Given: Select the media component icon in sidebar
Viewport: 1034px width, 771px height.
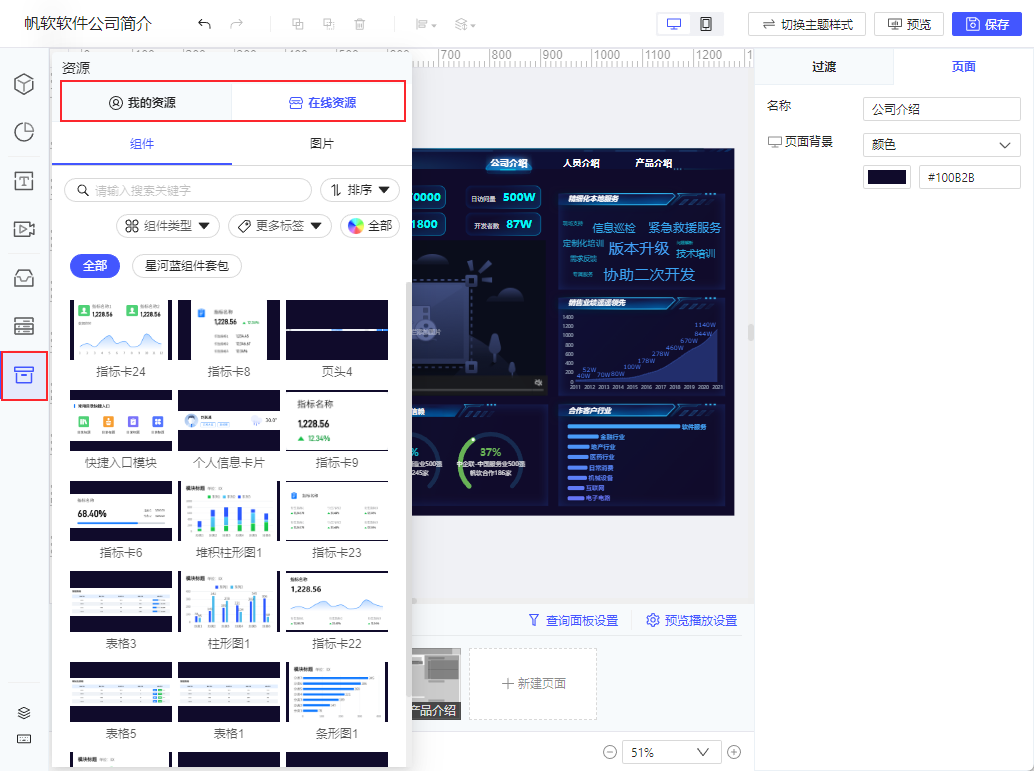Looking at the screenshot, I should pyautogui.click(x=24, y=229).
